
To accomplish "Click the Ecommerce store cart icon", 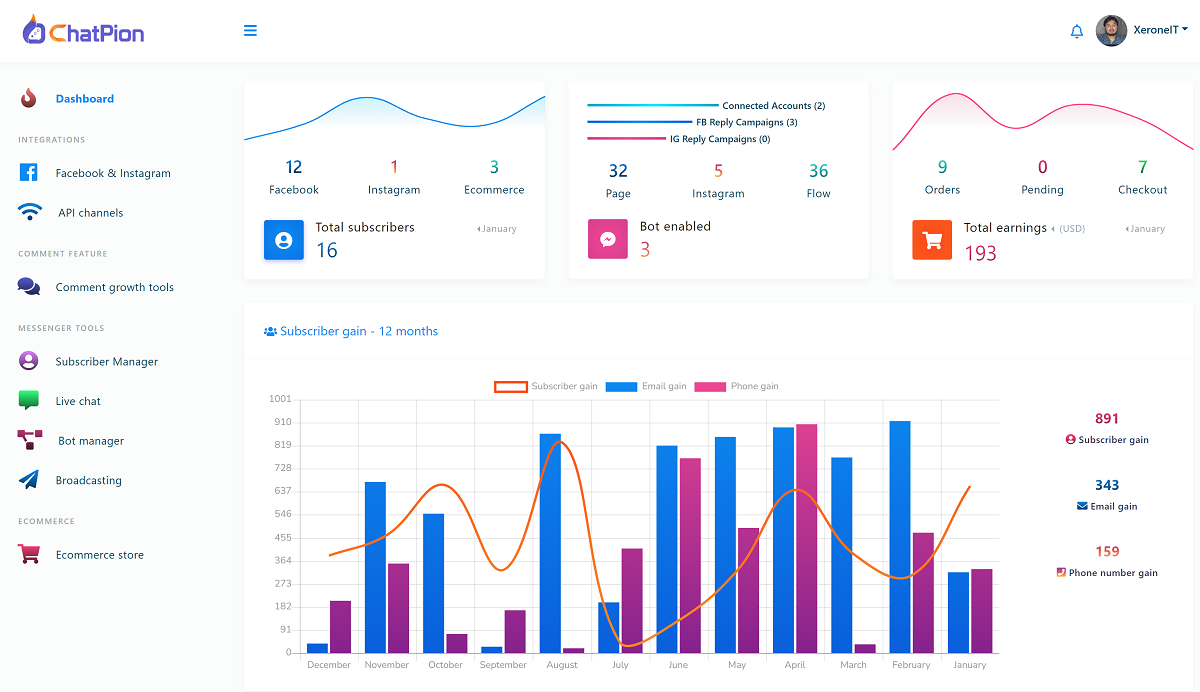I will (x=29, y=554).
